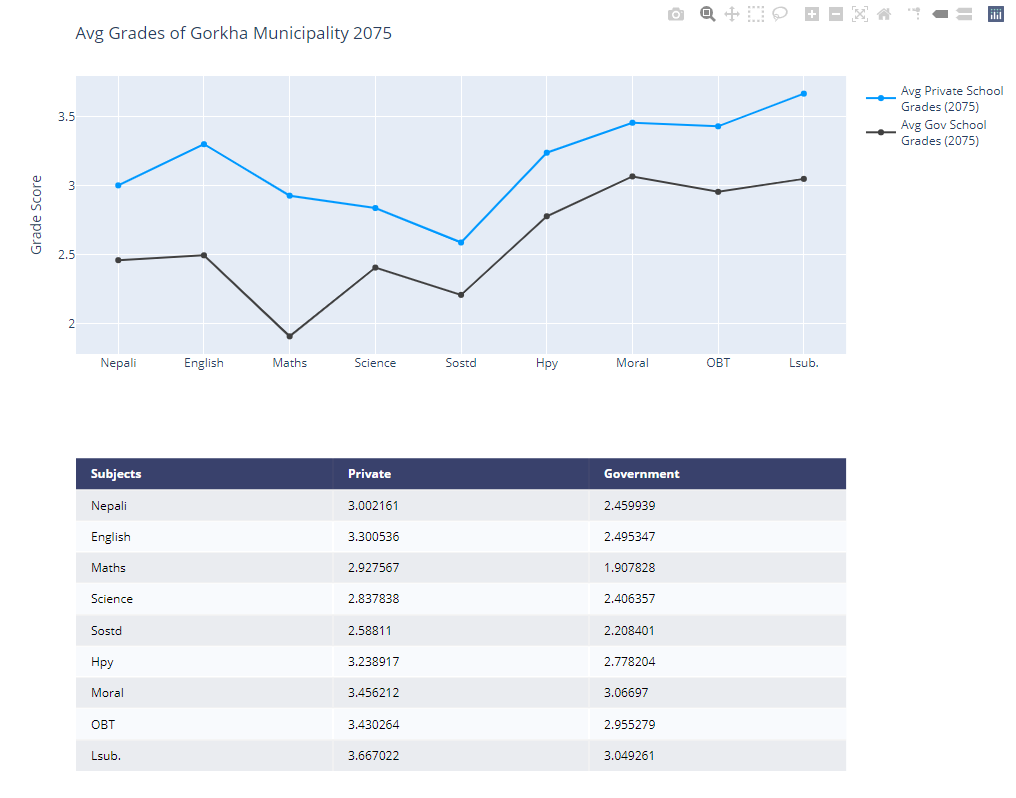Download plot as PNG camera icon

[x=676, y=14]
